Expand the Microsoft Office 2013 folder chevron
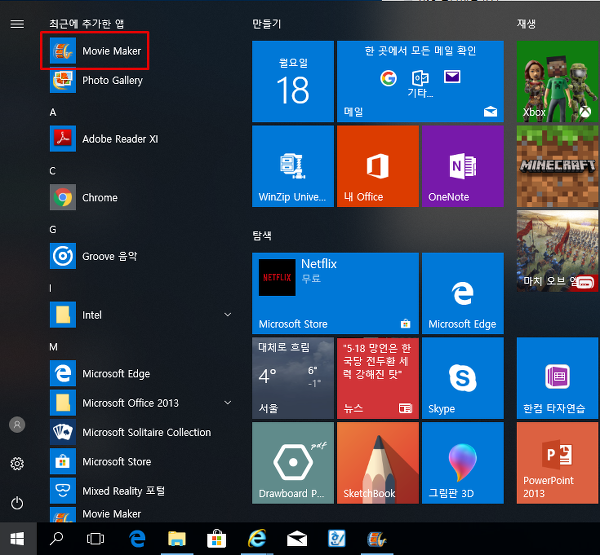The width and height of the screenshot is (600, 555). 228,403
